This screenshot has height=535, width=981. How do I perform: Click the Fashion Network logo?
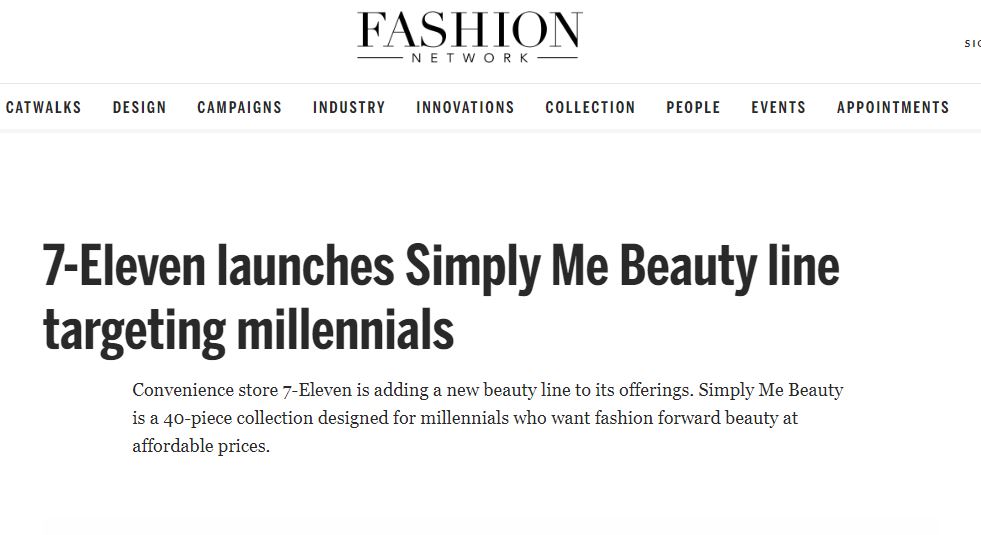469,31
